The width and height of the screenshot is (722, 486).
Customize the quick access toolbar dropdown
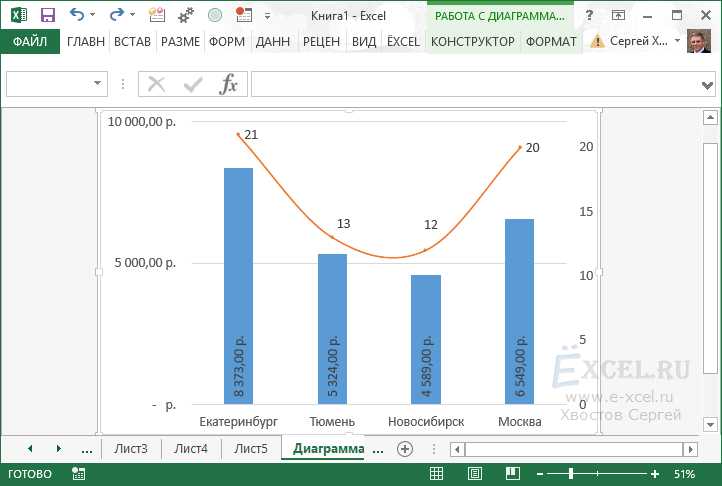267,16
